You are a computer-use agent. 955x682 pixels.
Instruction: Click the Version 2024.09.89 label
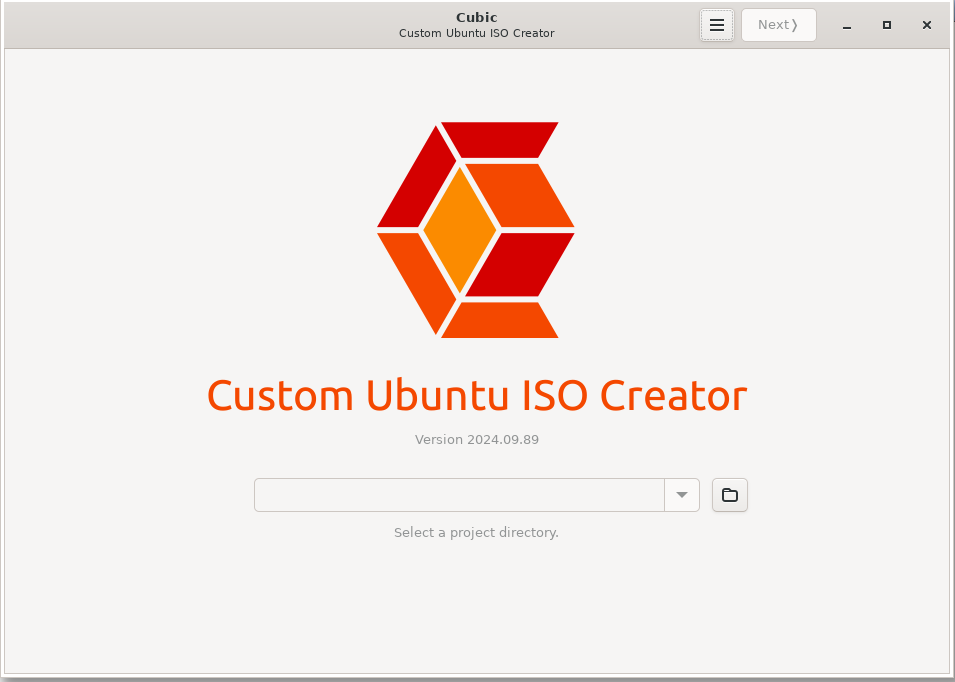click(477, 439)
